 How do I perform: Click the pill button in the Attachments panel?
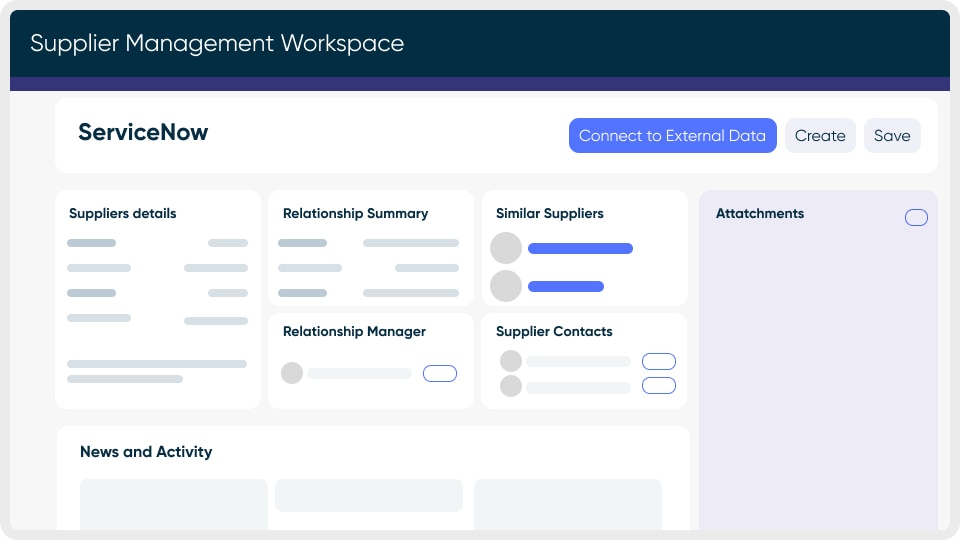916,218
